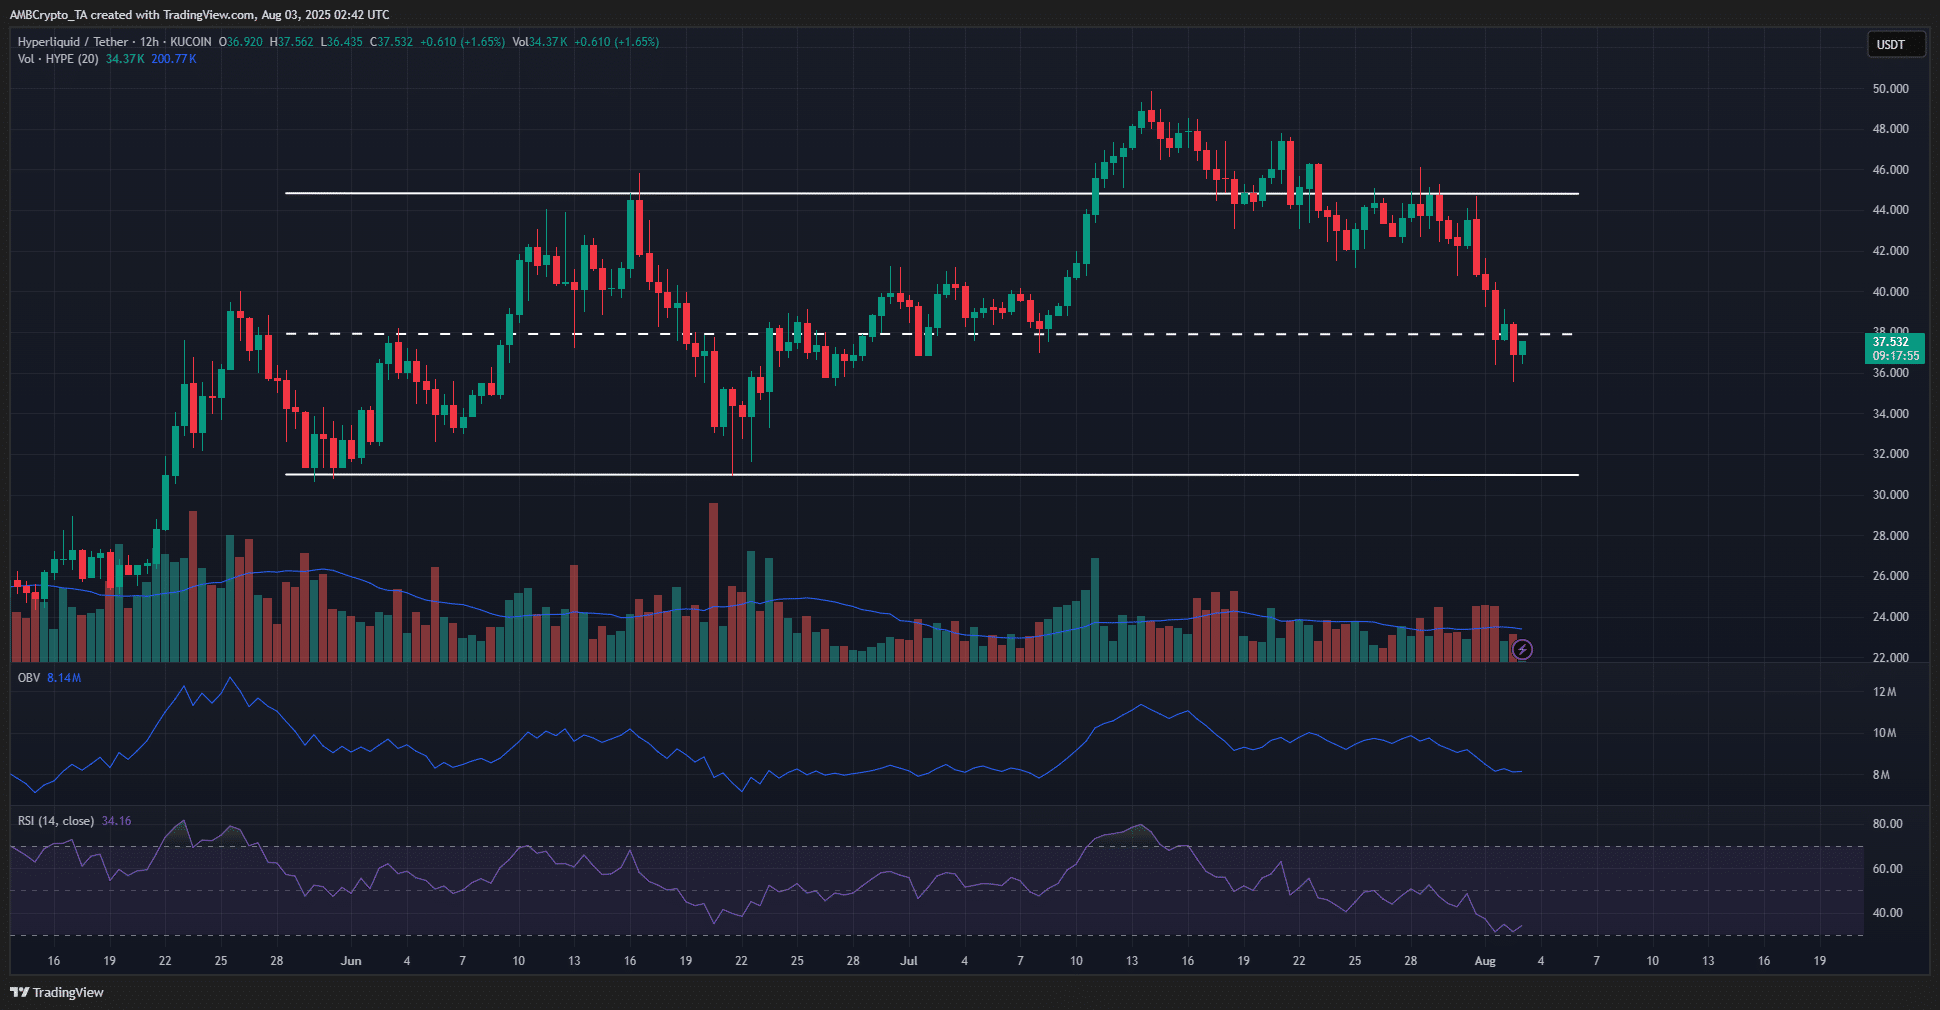Viewport: 1940px width, 1010px height.
Task: Select the OBV indicator label
Action: pyautogui.click(x=29, y=678)
